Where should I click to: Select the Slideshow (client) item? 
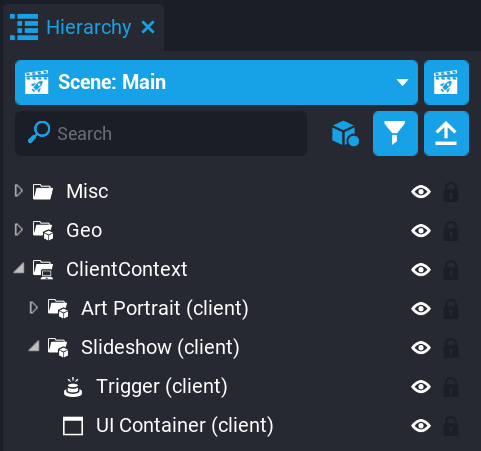(x=160, y=347)
